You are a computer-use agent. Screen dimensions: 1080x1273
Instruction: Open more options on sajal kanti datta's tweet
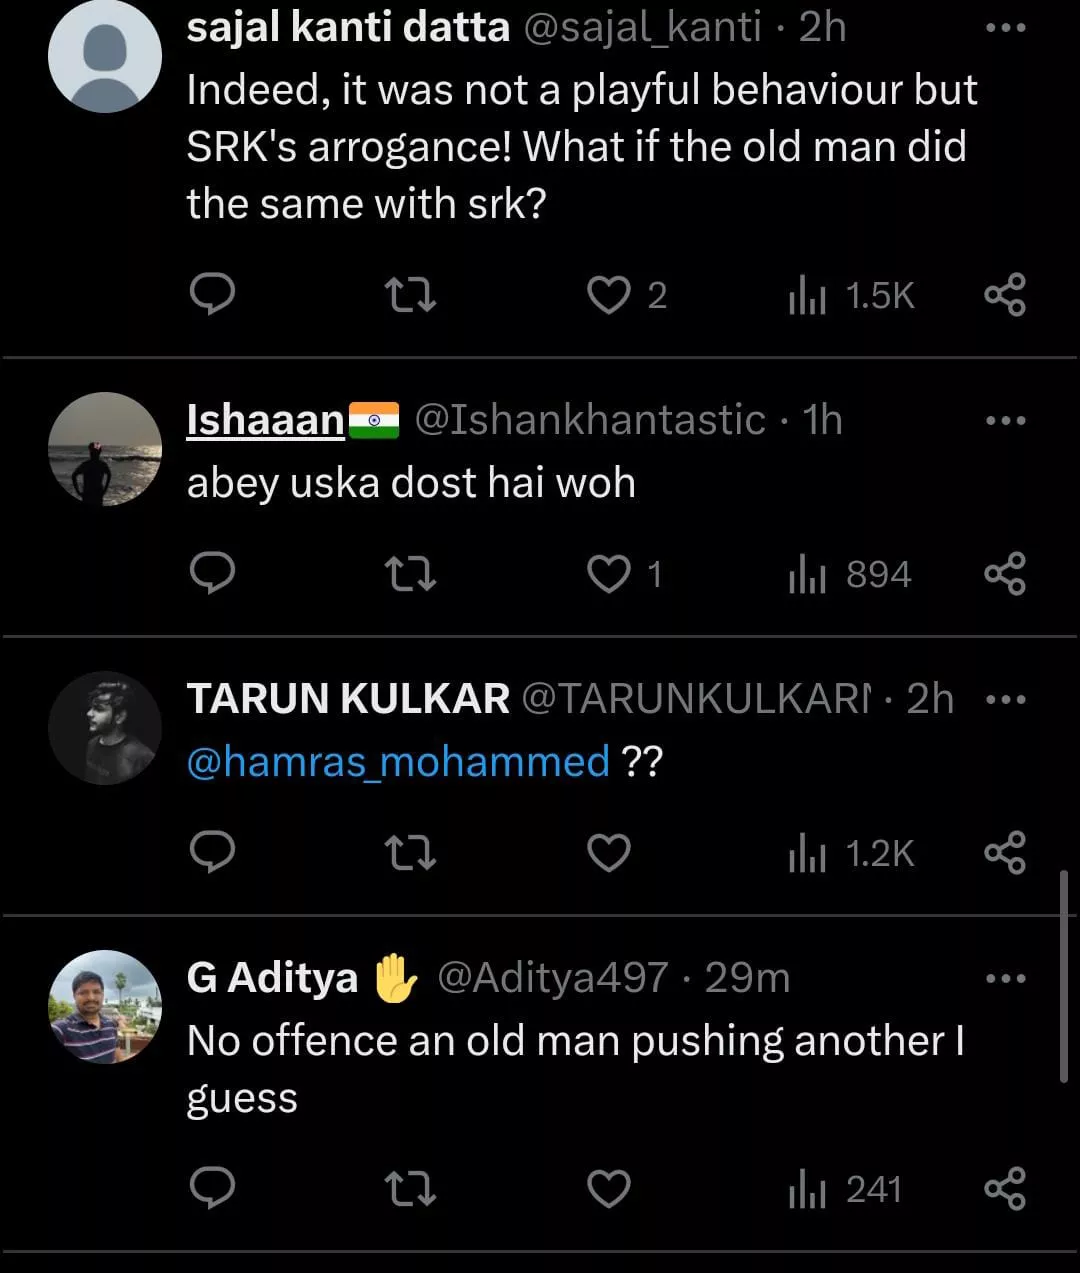point(1005,29)
